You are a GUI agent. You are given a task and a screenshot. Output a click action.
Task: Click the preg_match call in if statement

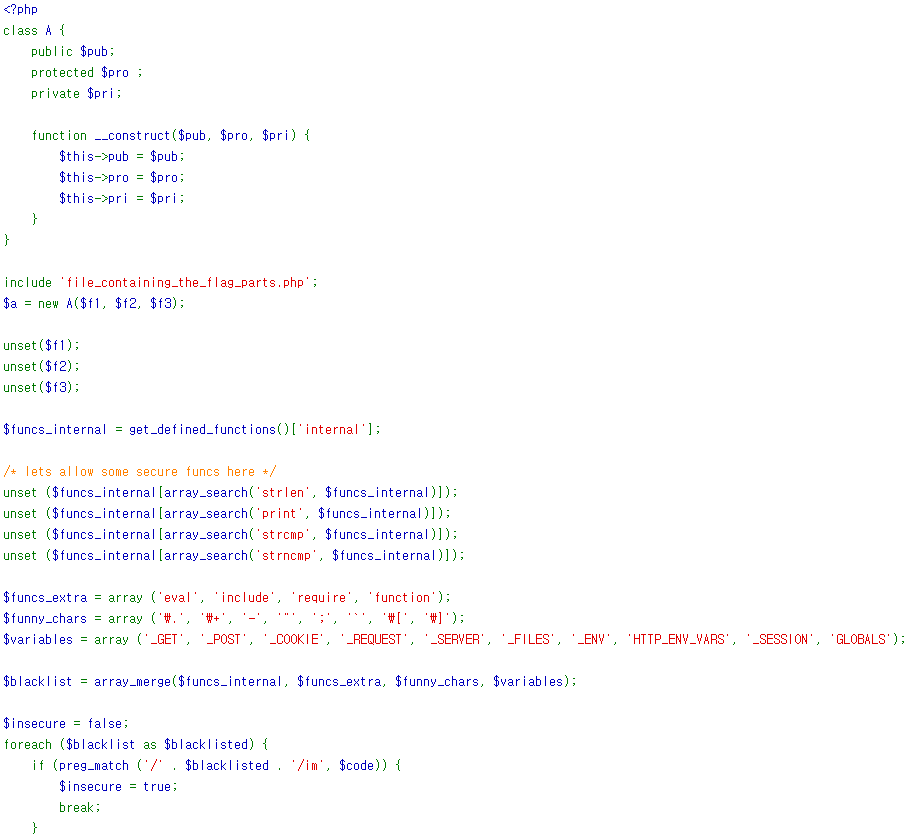pyautogui.click(x=220, y=766)
